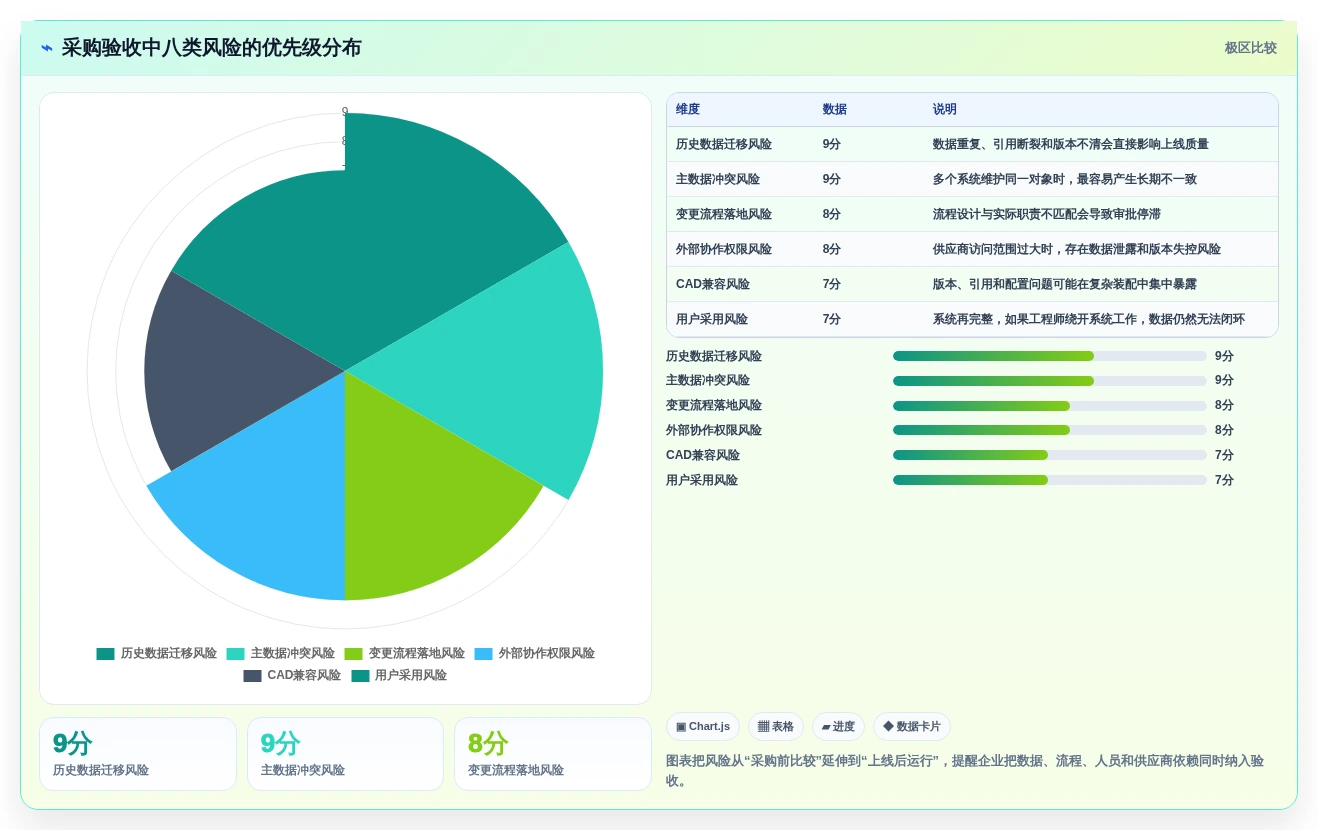The image size is (1318, 830).
Task: Click the 8分 value in the 变更流程落地风险 table row
Action: tap(832, 215)
